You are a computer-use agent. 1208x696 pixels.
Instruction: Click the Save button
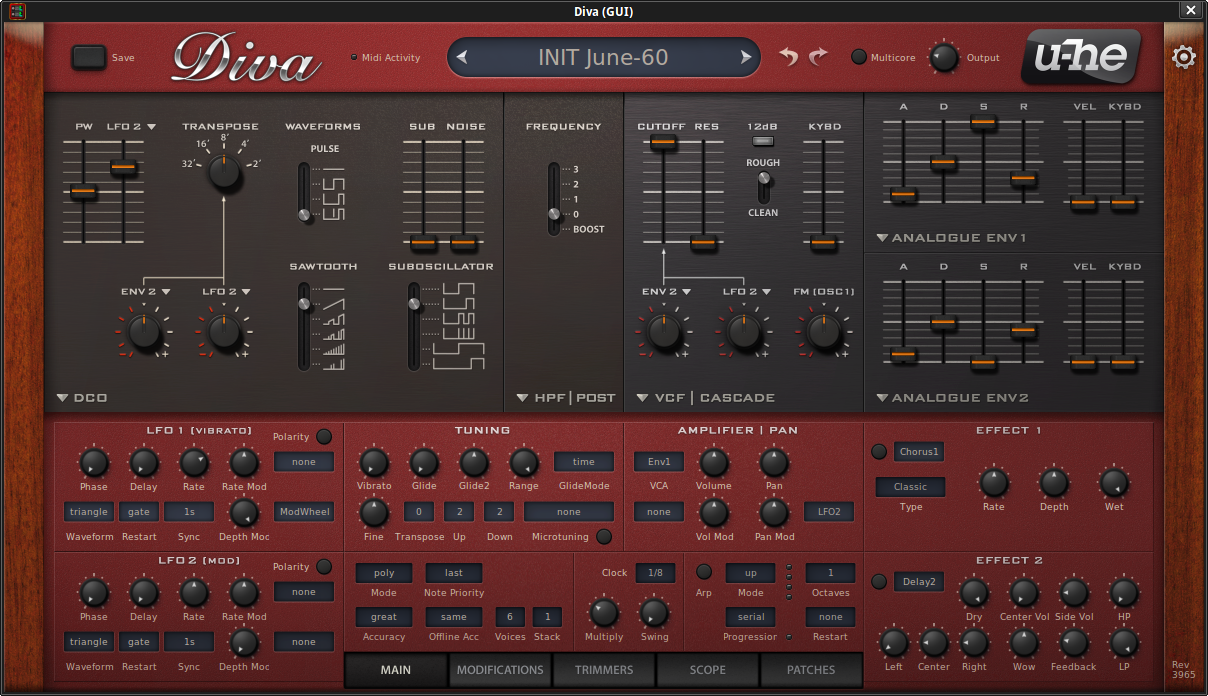click(x=89, y=57)
